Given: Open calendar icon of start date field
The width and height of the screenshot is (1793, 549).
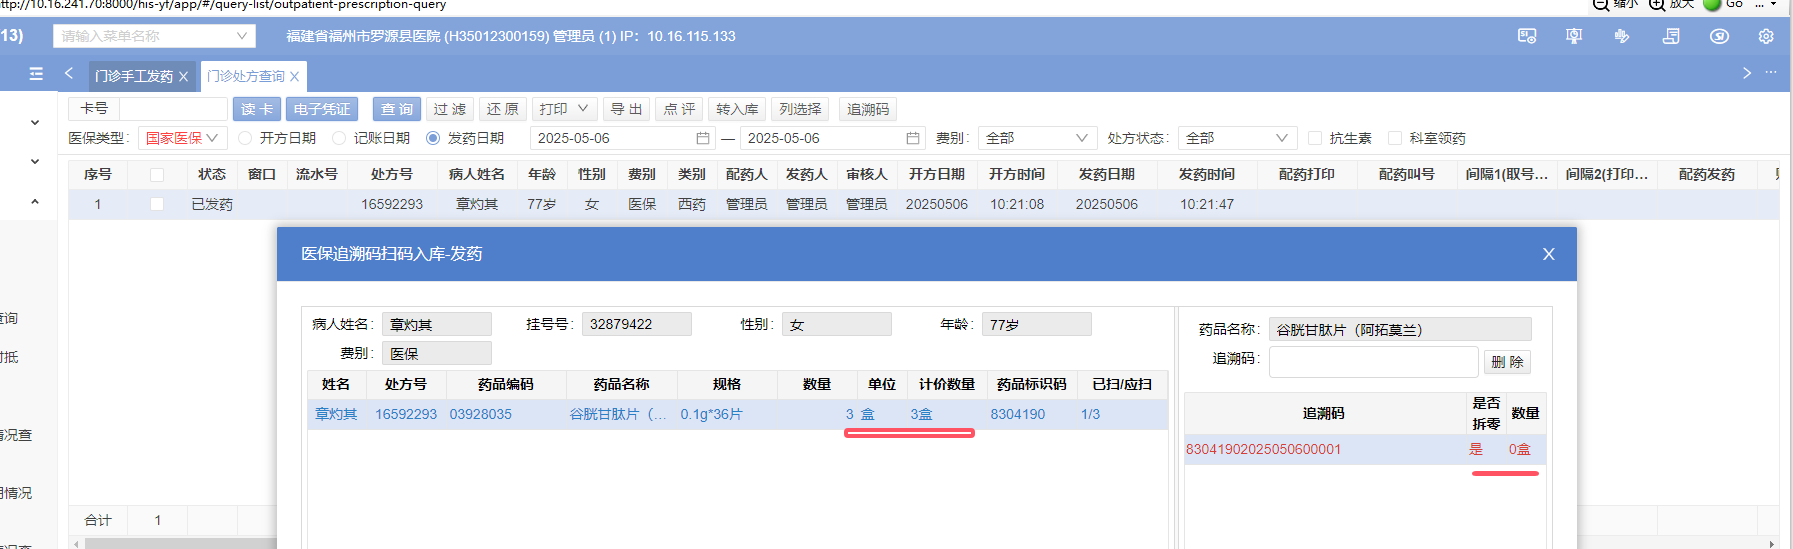Looking at the screenshot, I should (x=703, y=138).
